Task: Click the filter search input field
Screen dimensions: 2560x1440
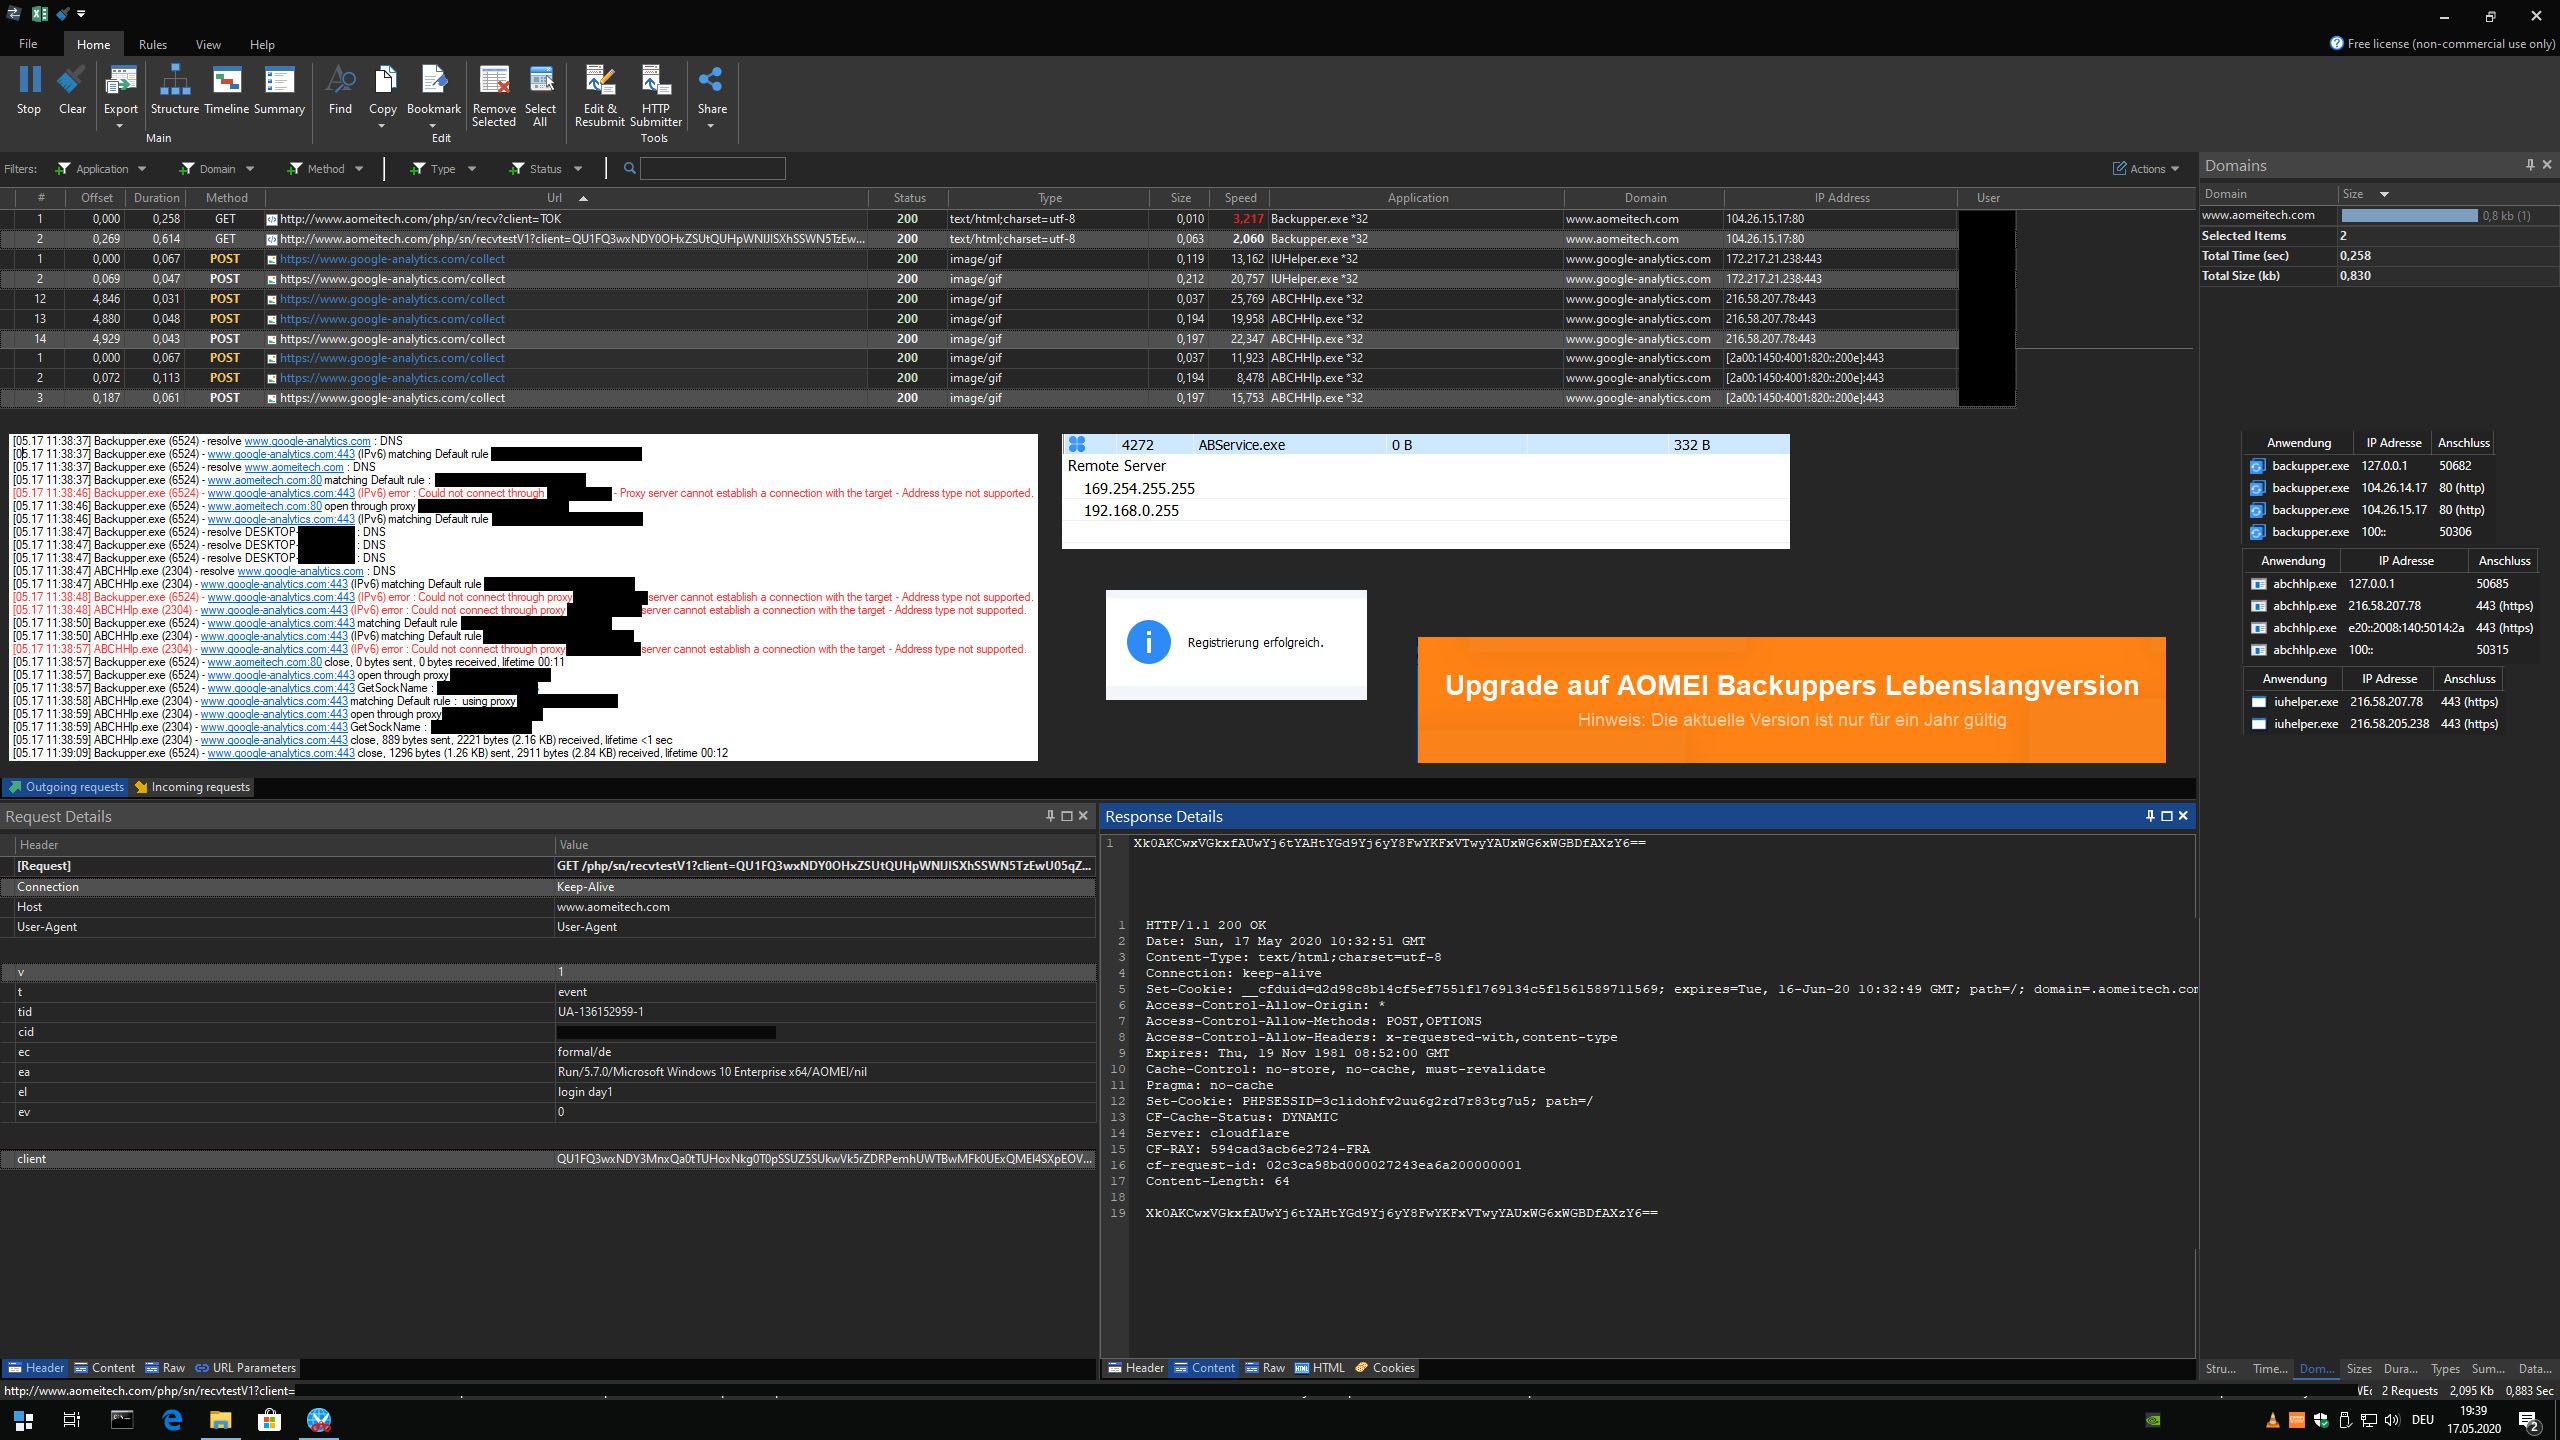Action: pos(712,169)
